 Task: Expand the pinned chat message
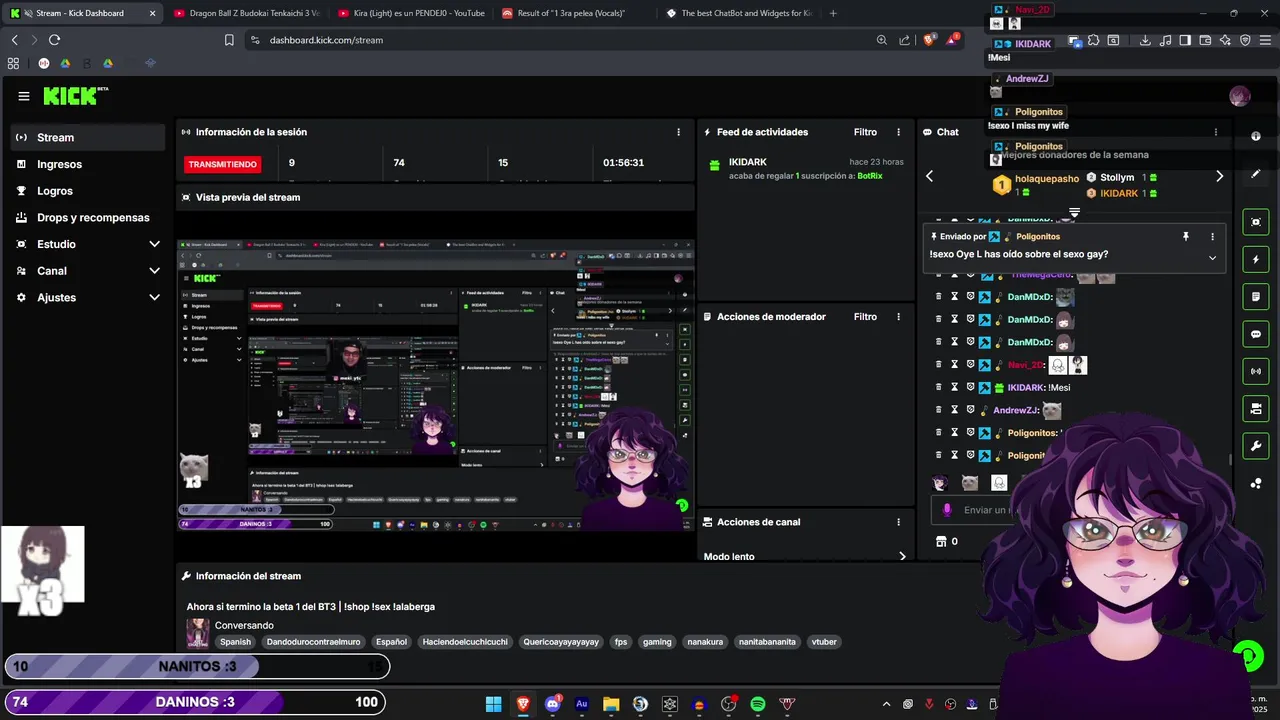click(x=1212, y=258)
